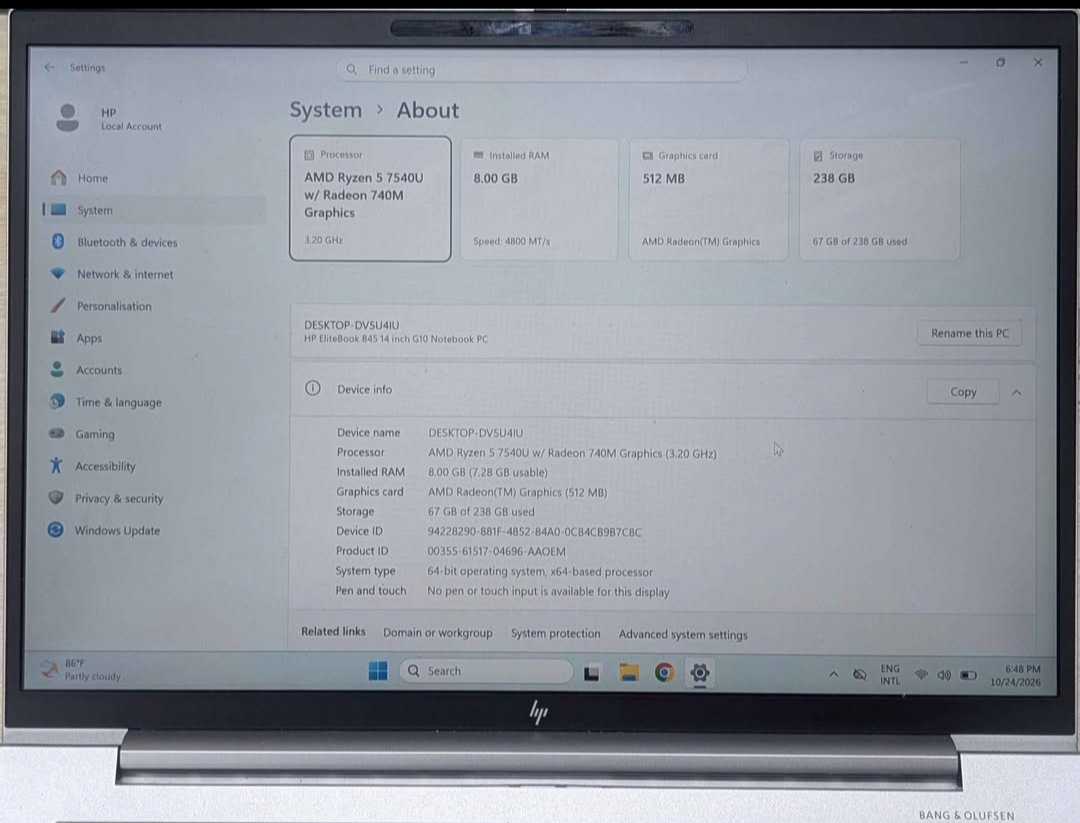Copy the device info
The image size is (1080, 823).
pos(963,392)
